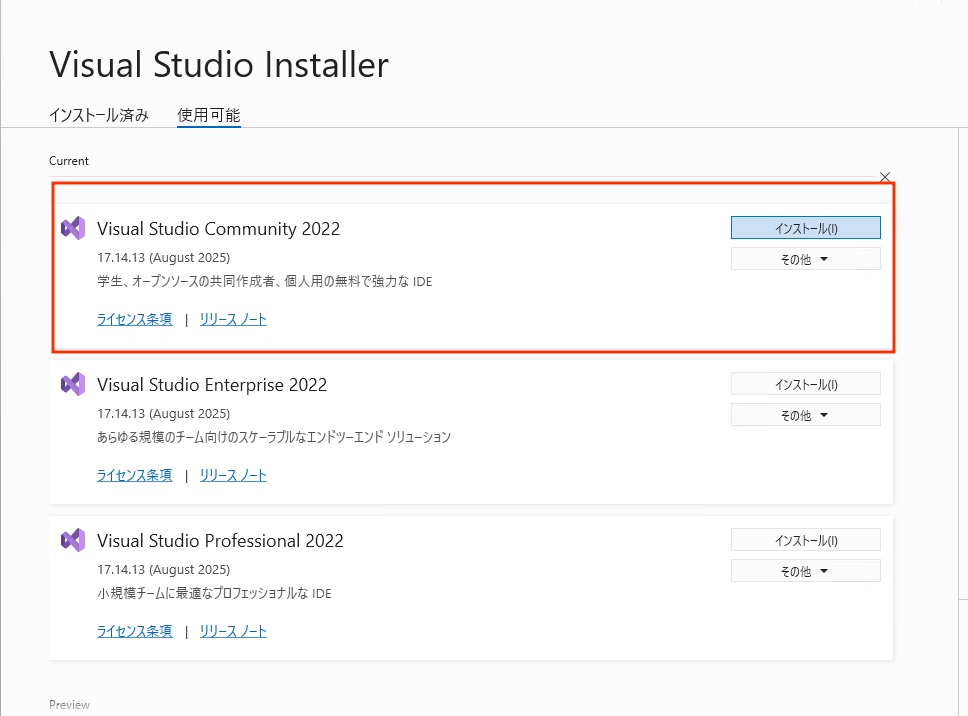Expand the その他 dropdown for Professional 2022
The width and height of the screenshot is (968, 716).
pyautogui.click(x=806, y=572)
